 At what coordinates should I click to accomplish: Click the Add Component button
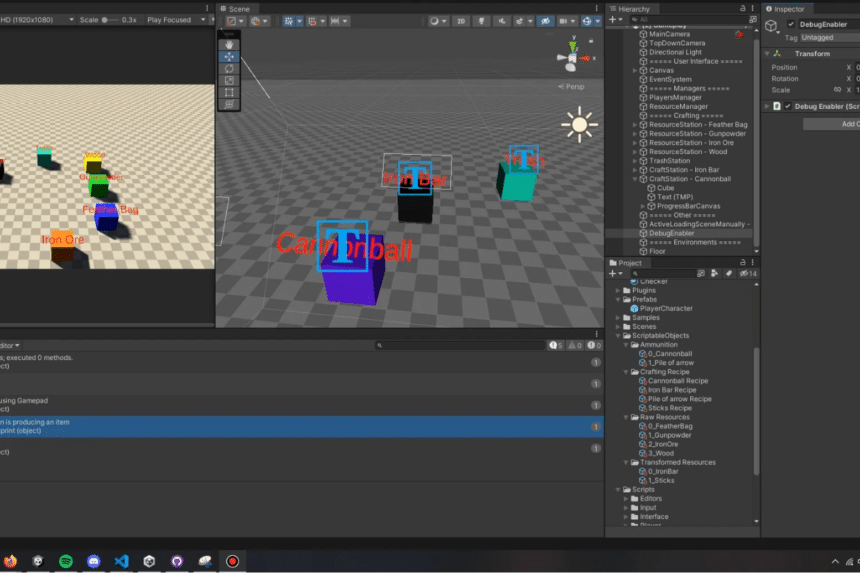[x=831, y=124]
